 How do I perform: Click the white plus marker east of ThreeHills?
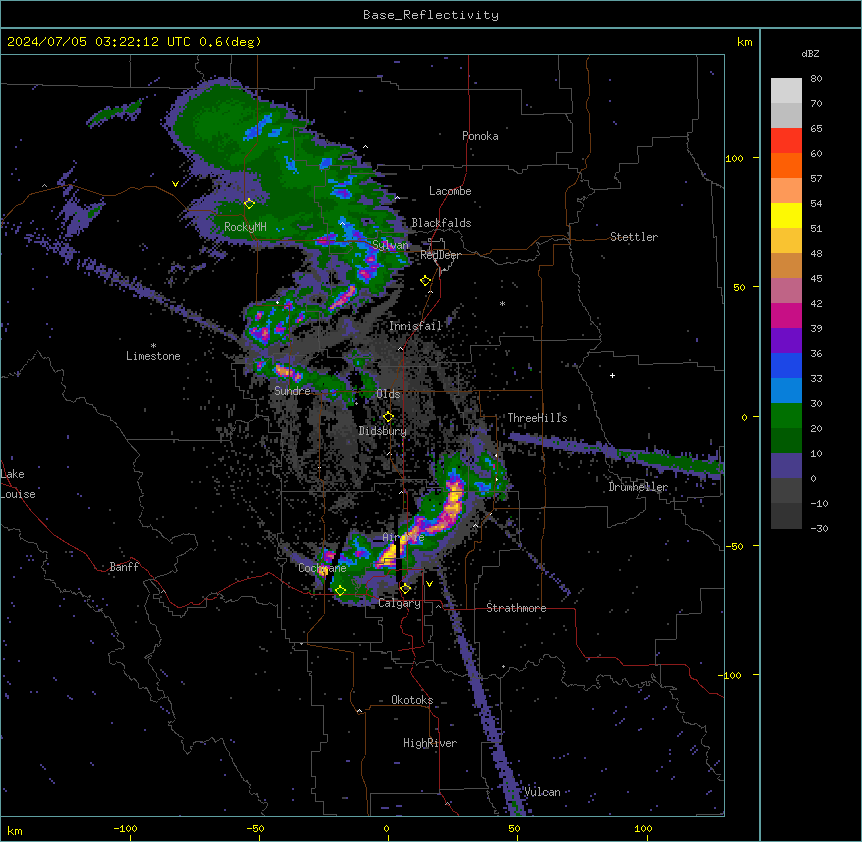tap(612, 375)
